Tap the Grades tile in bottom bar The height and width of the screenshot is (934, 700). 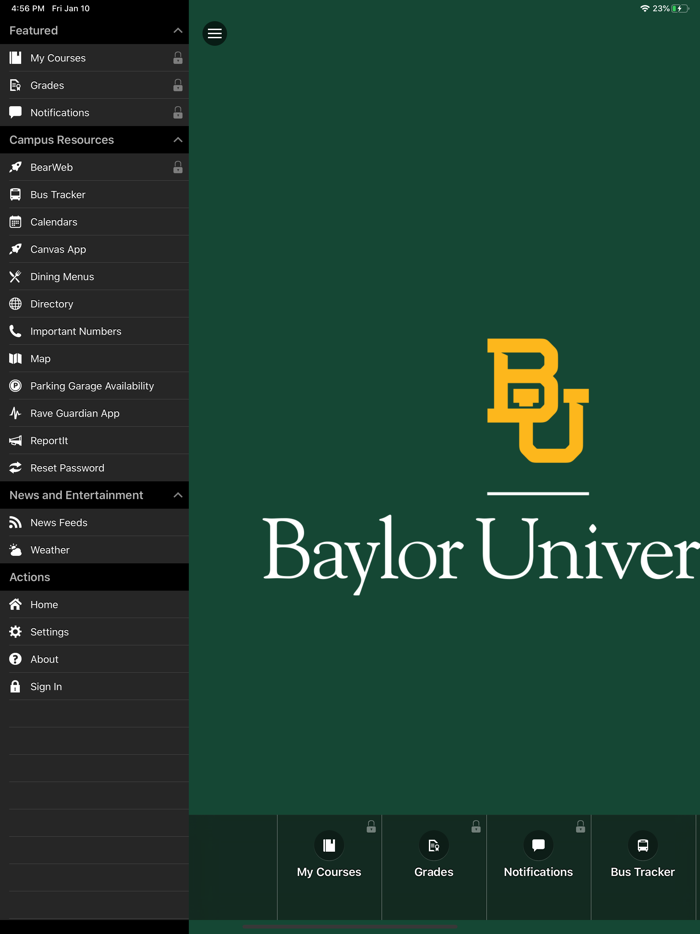coord(434,867)
